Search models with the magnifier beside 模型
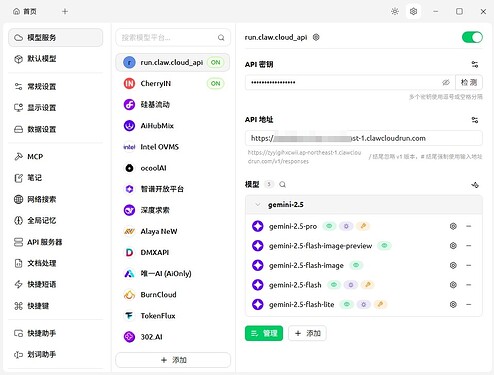494x375 pixels. (x=282, y=184)
